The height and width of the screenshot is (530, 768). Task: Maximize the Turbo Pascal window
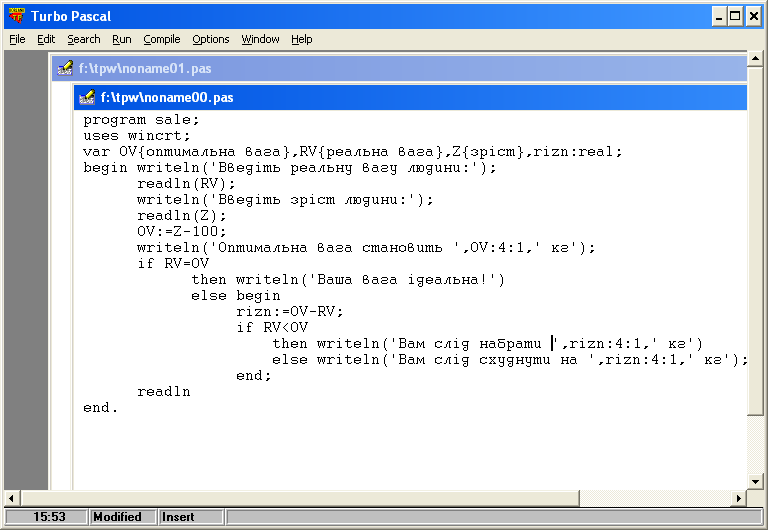(735, 17)
